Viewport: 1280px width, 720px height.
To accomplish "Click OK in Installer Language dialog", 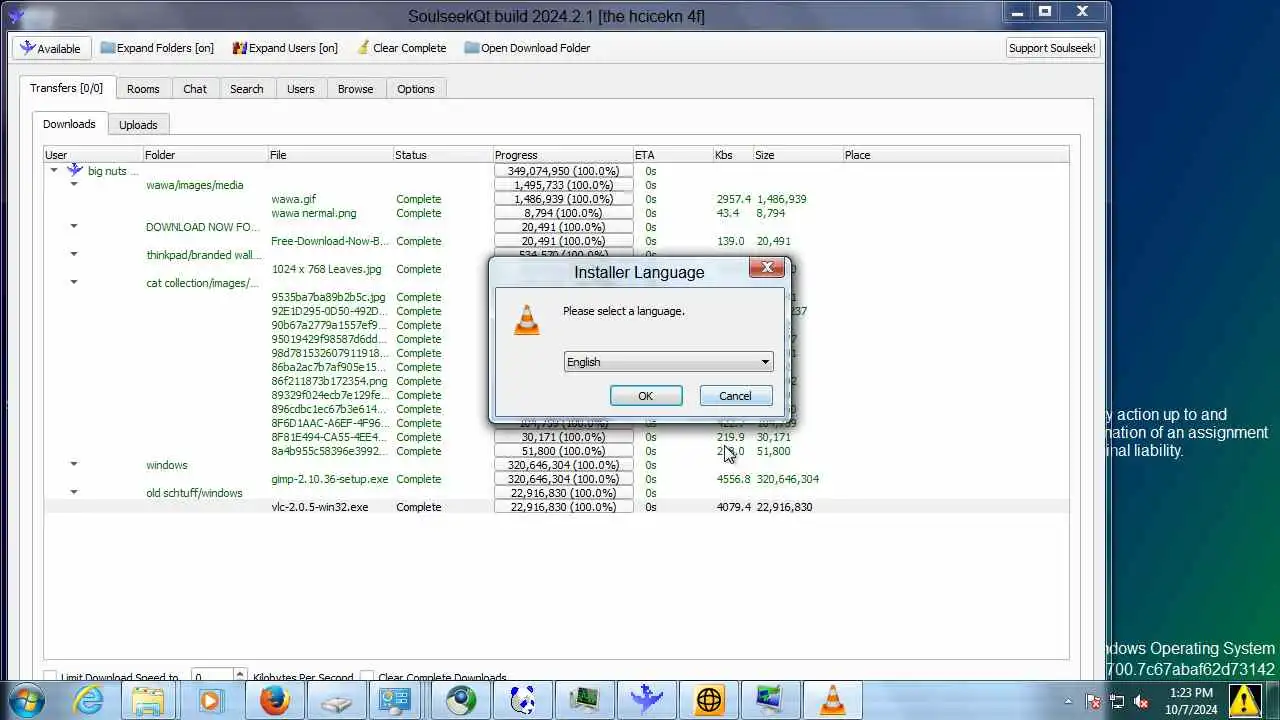I will tap(646, 396).
